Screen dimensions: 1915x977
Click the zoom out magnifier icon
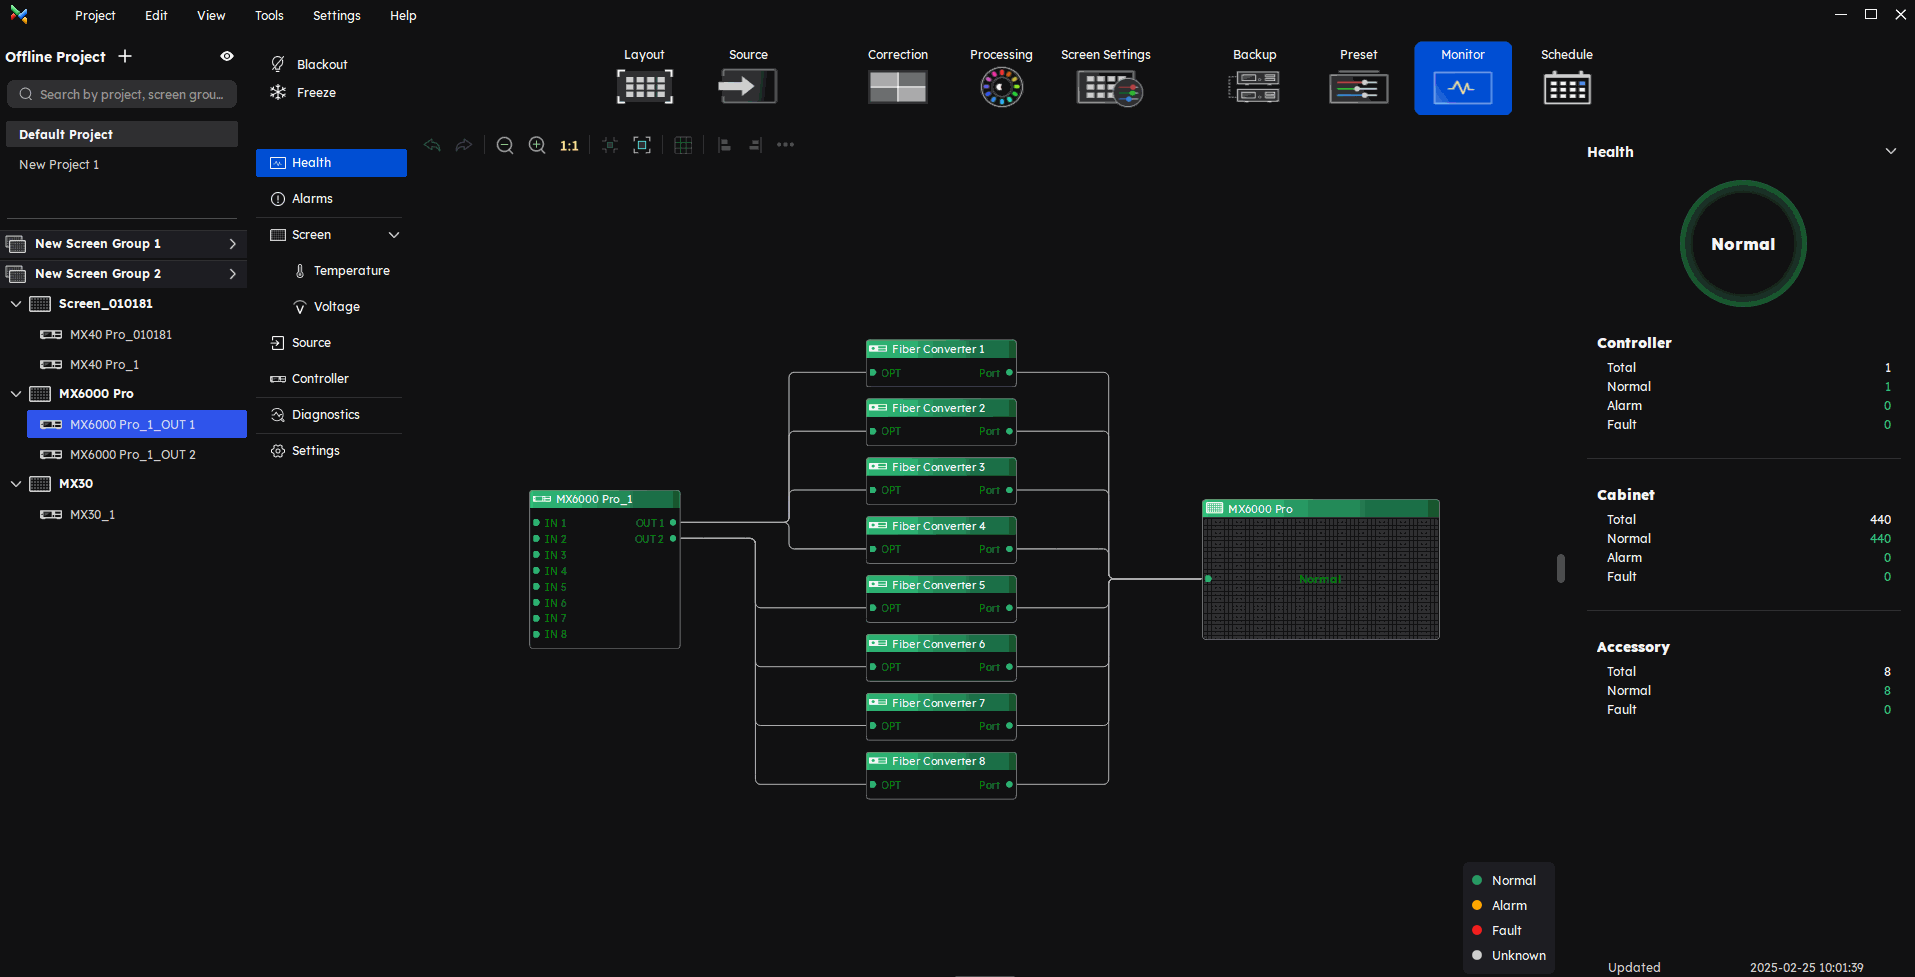[x=505, y=146]
